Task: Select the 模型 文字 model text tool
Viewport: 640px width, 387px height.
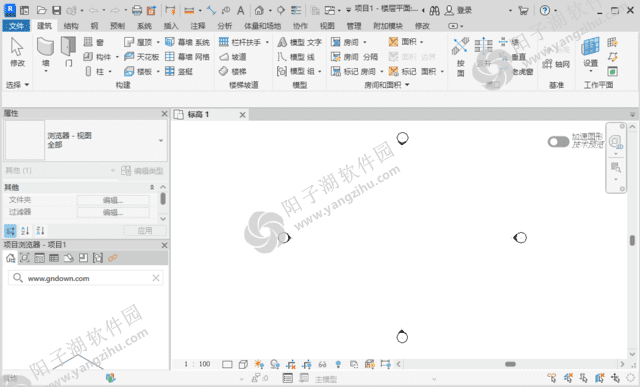Action: pos(300,42)
